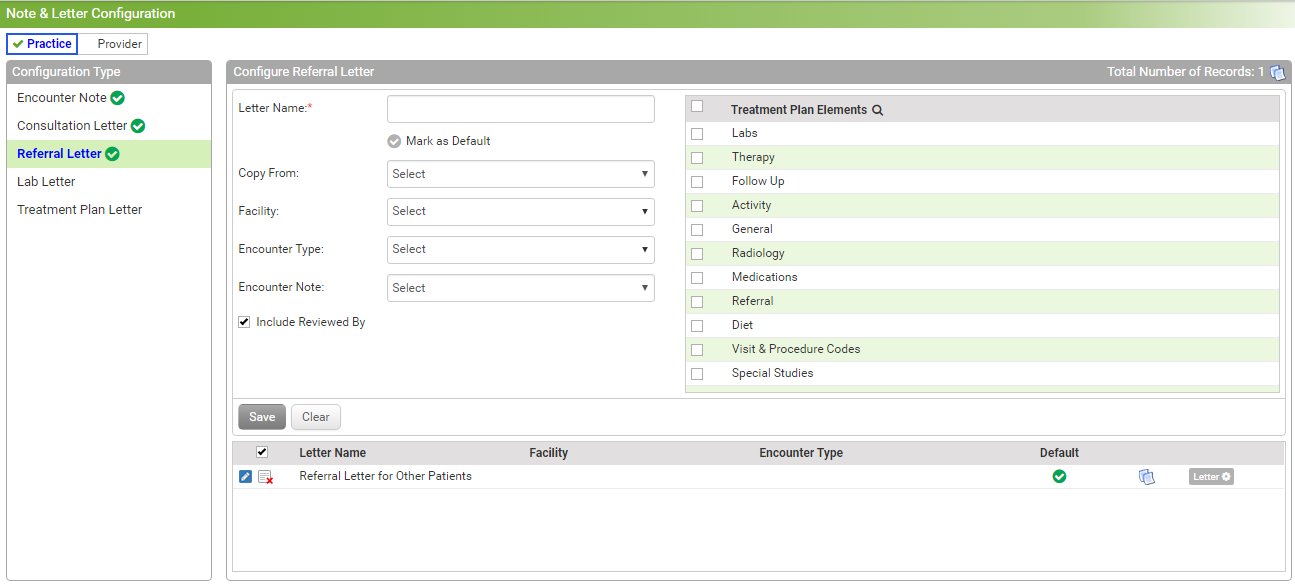Click the green Default checkmark in letter row
Viewport: 1295px width, 586px height.
tap(1059, 477)
